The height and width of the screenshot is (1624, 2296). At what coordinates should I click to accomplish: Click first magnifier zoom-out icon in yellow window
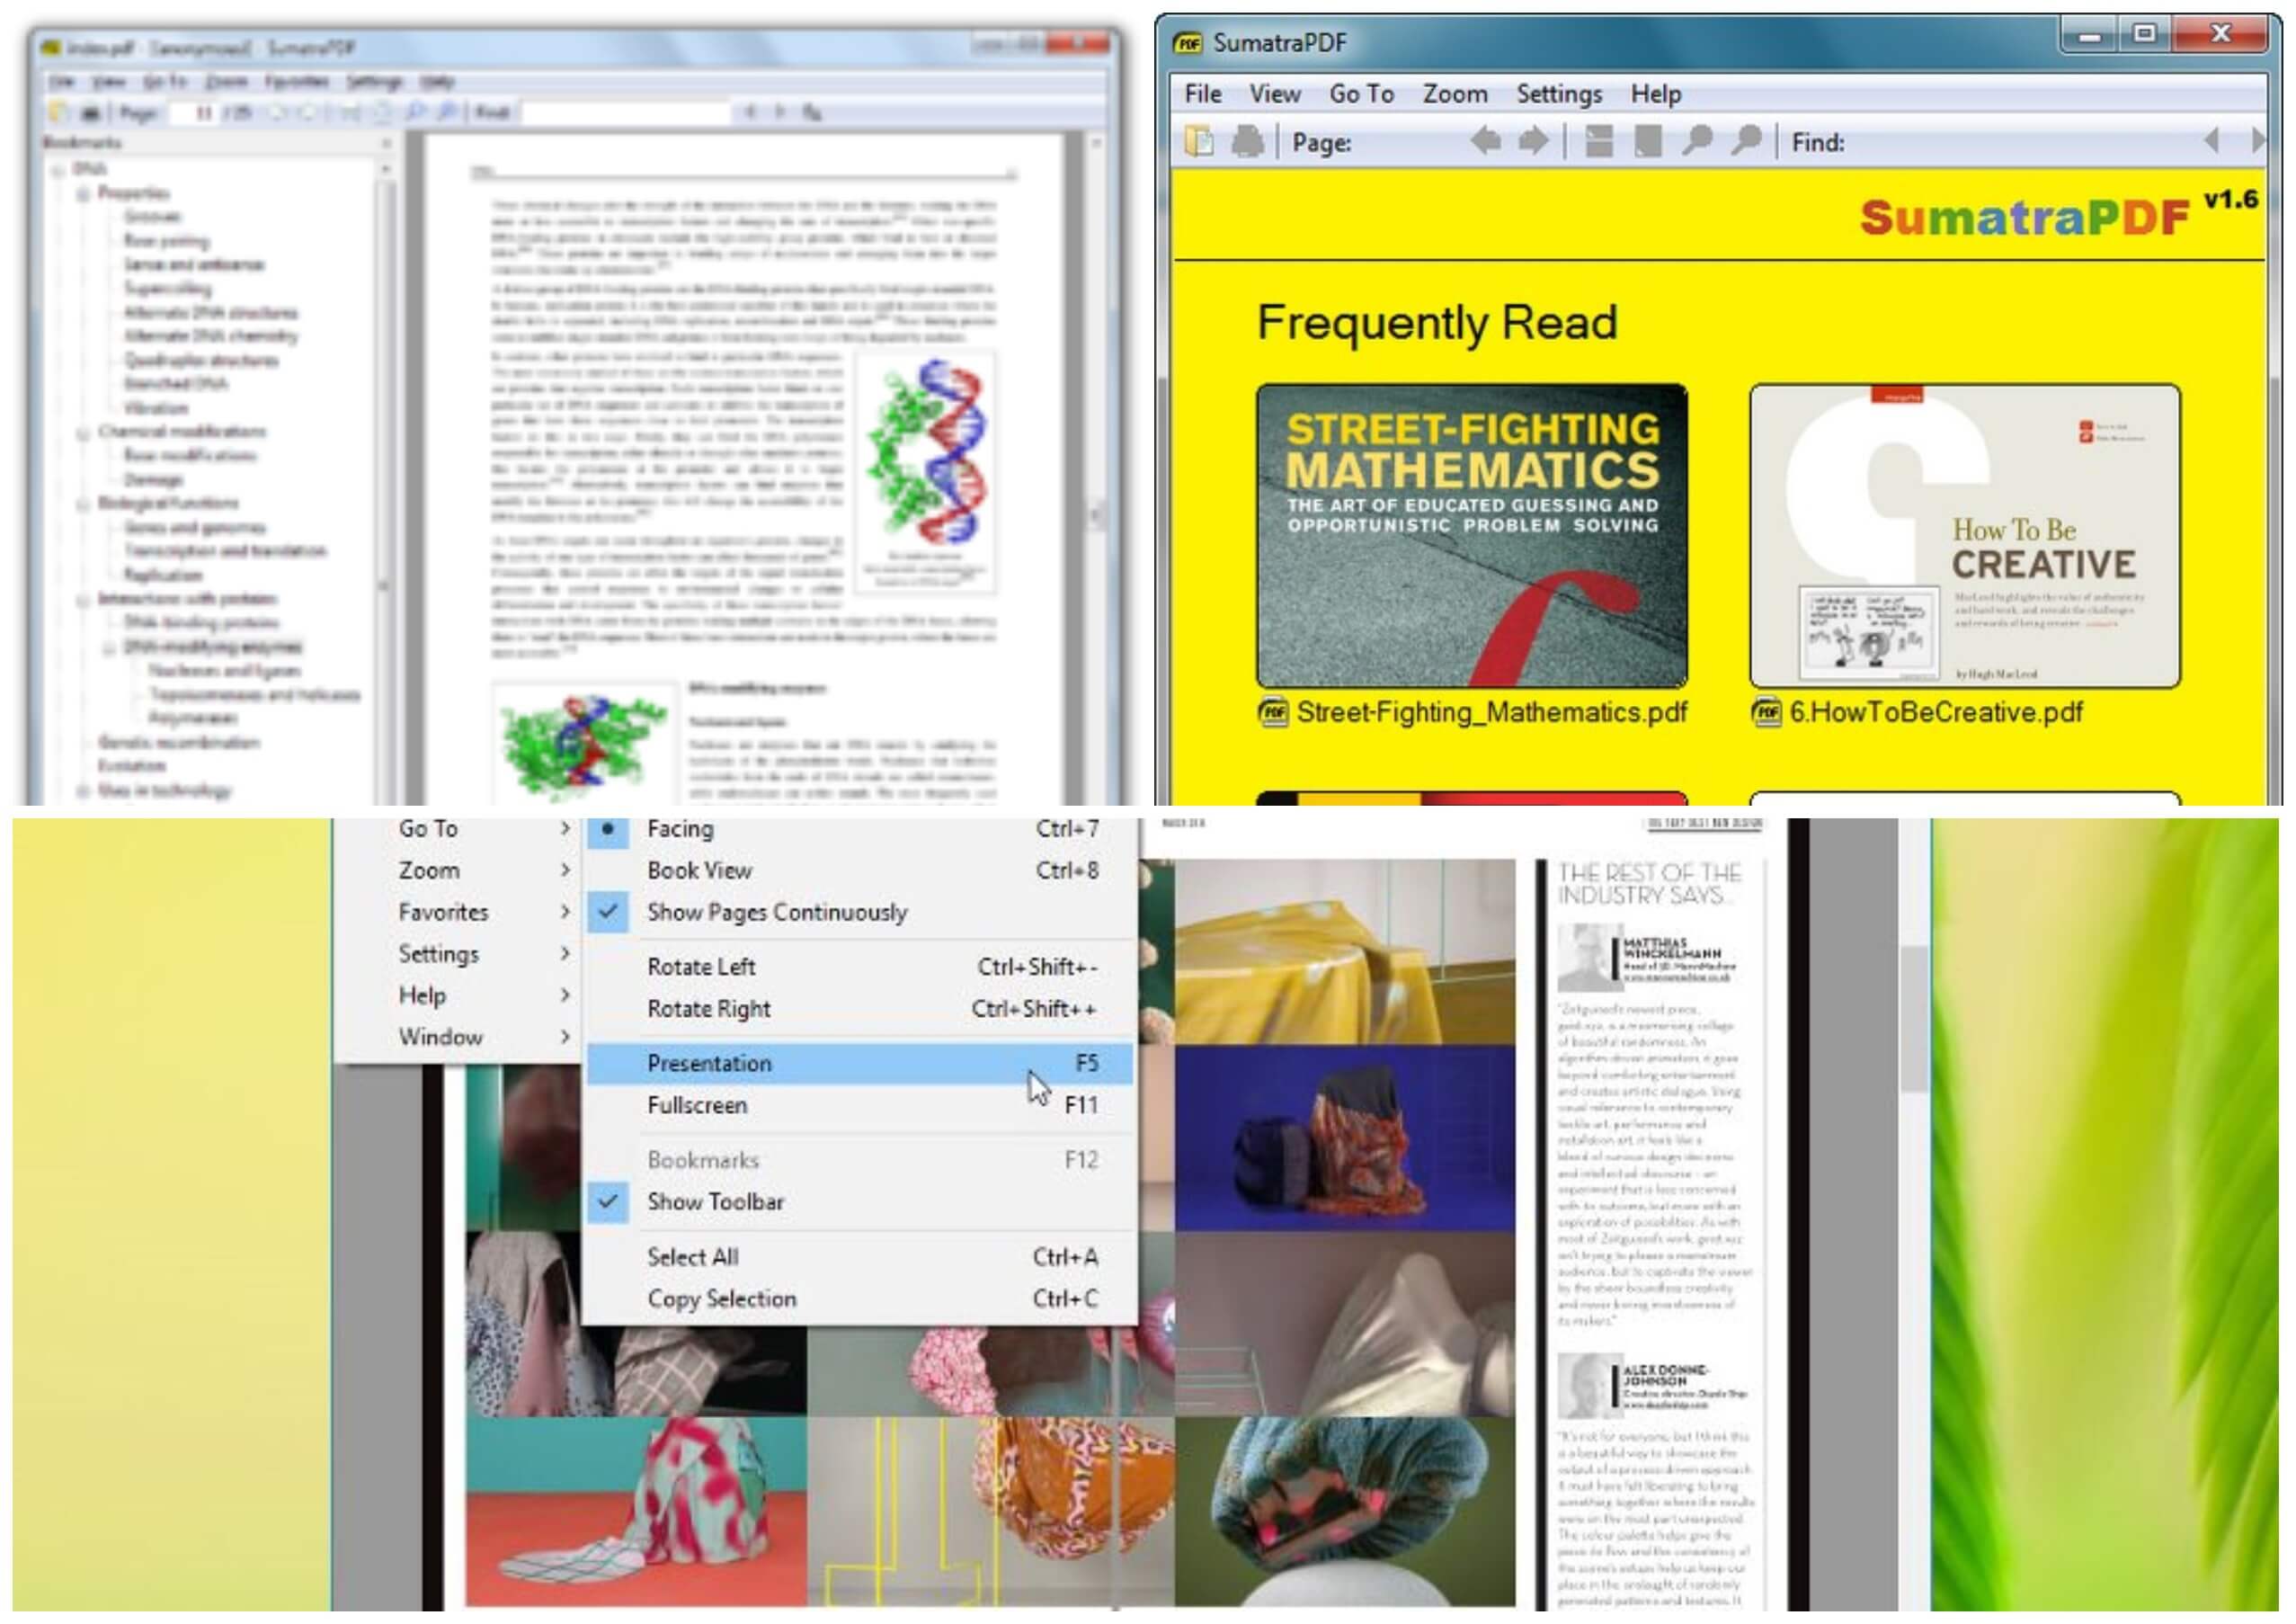tap(1696, 141)
